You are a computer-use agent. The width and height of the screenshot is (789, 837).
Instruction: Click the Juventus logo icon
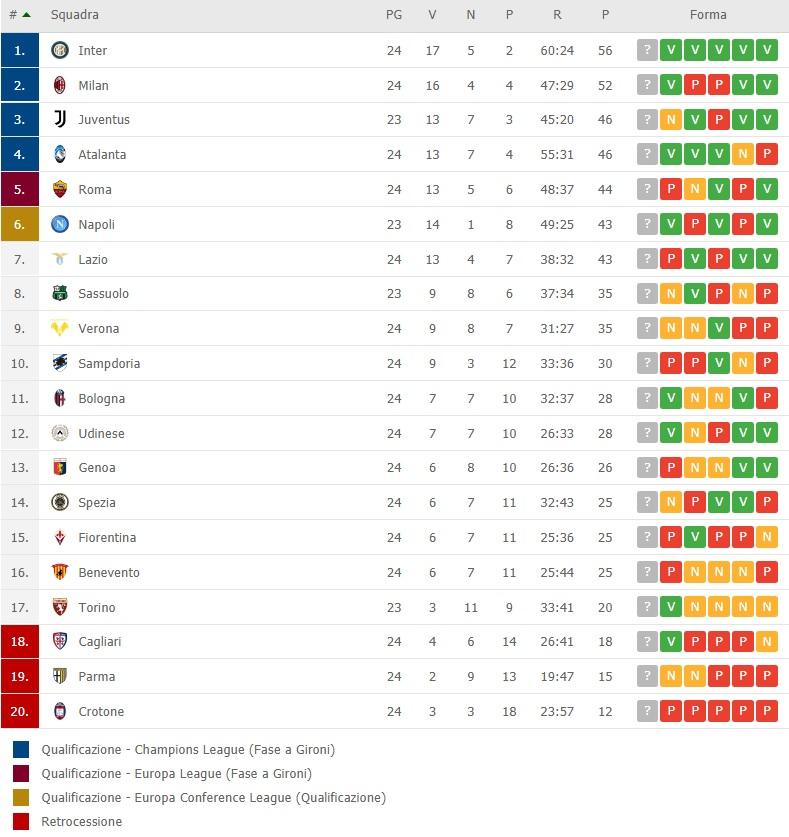click(60, 119)
